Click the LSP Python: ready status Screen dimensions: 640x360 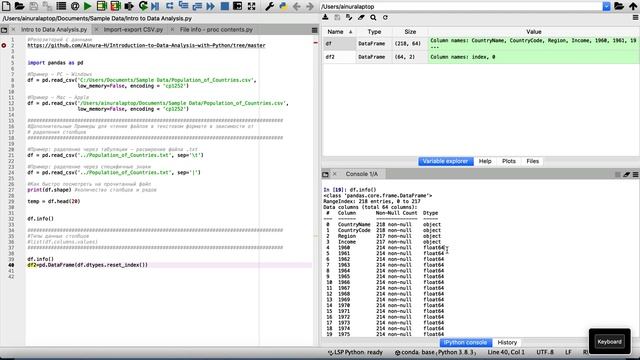tap(355, 352)
